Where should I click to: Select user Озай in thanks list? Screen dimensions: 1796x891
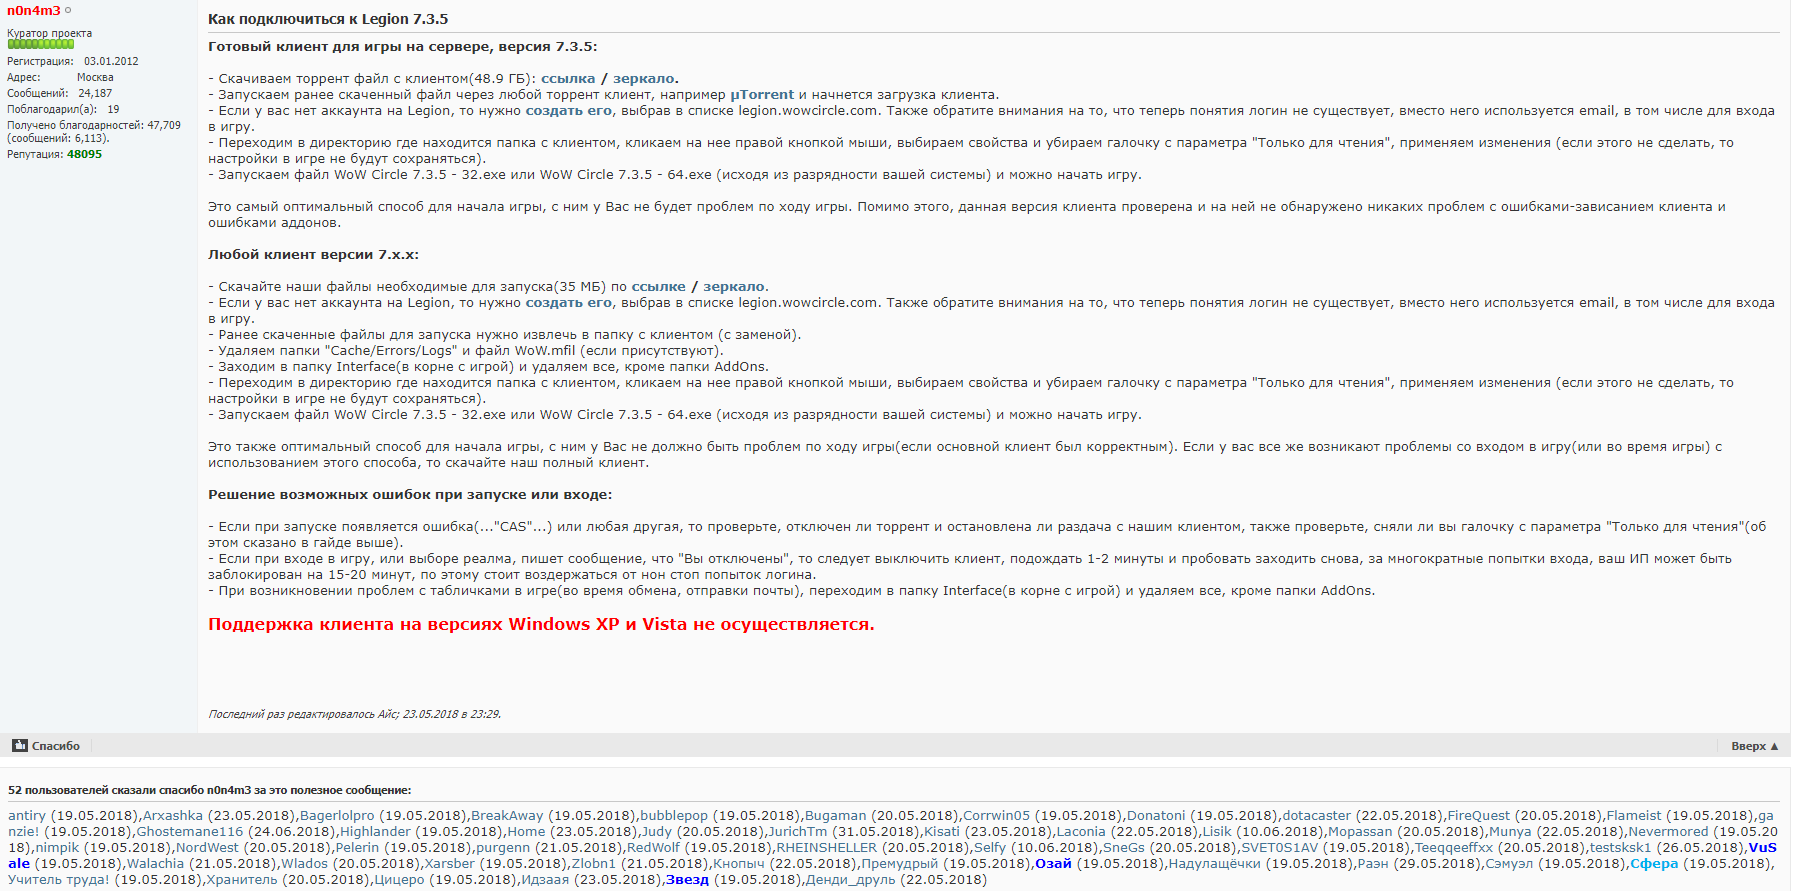(x=1053, y=864)
